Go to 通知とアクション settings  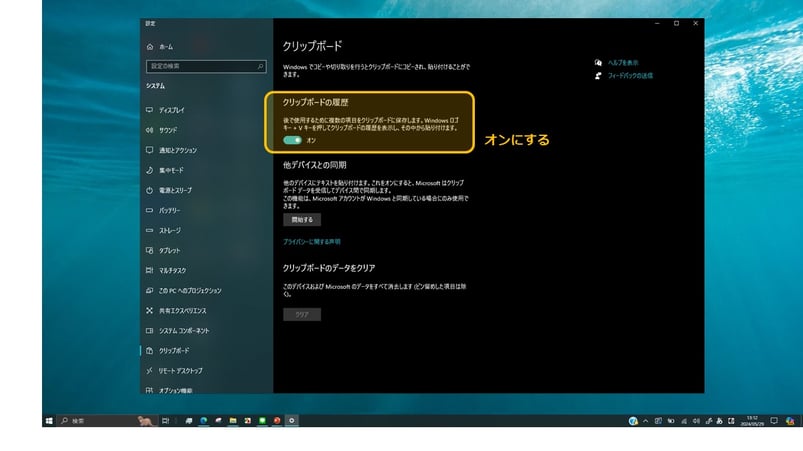pyautogui.click(x=171, y=150)
